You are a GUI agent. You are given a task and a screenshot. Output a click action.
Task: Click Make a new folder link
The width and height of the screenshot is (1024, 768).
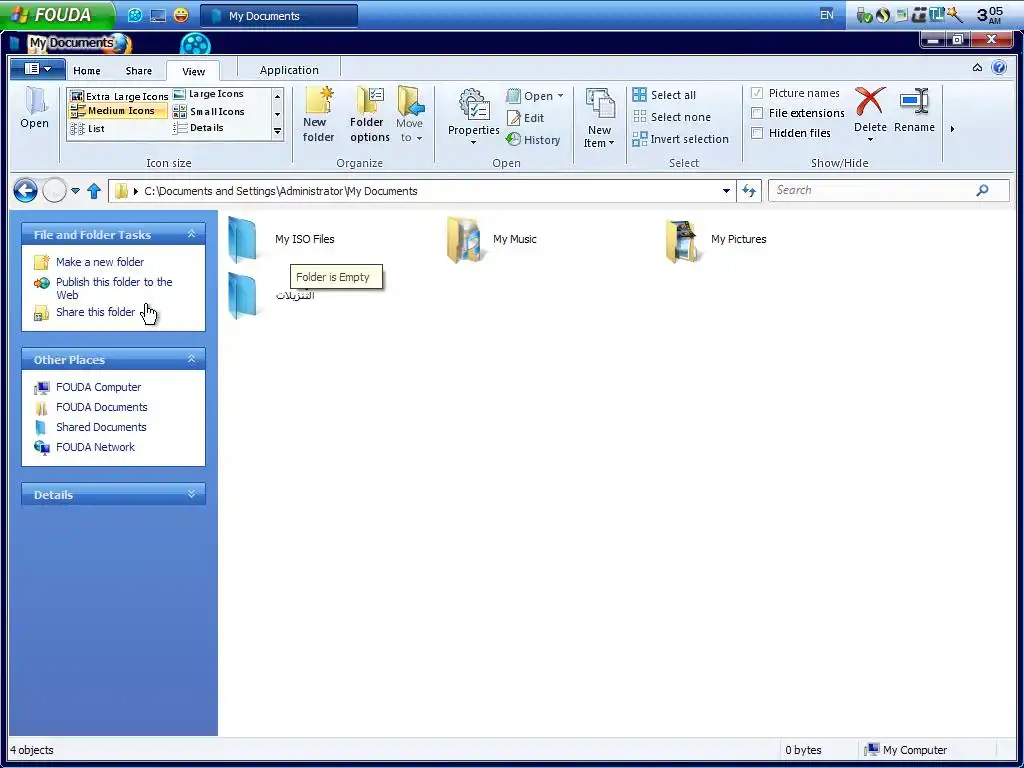(100, 262)
